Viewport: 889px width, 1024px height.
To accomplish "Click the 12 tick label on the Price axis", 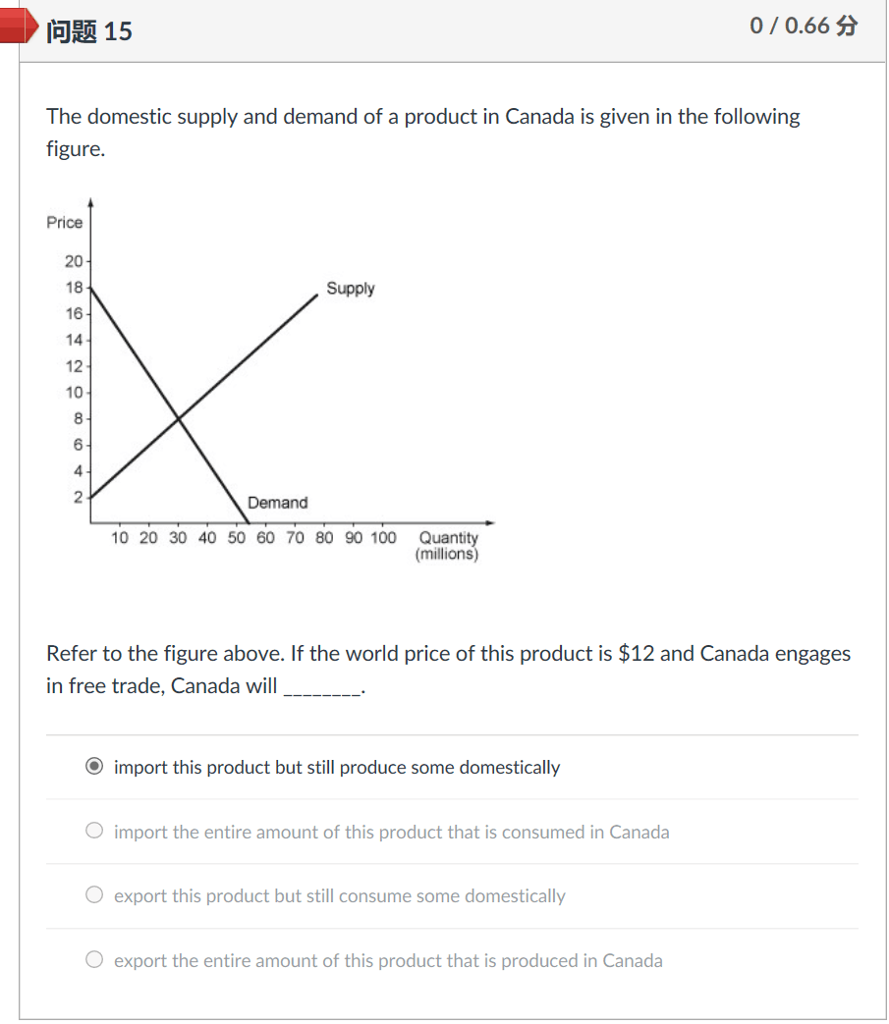I will click(x=74, y=366).
